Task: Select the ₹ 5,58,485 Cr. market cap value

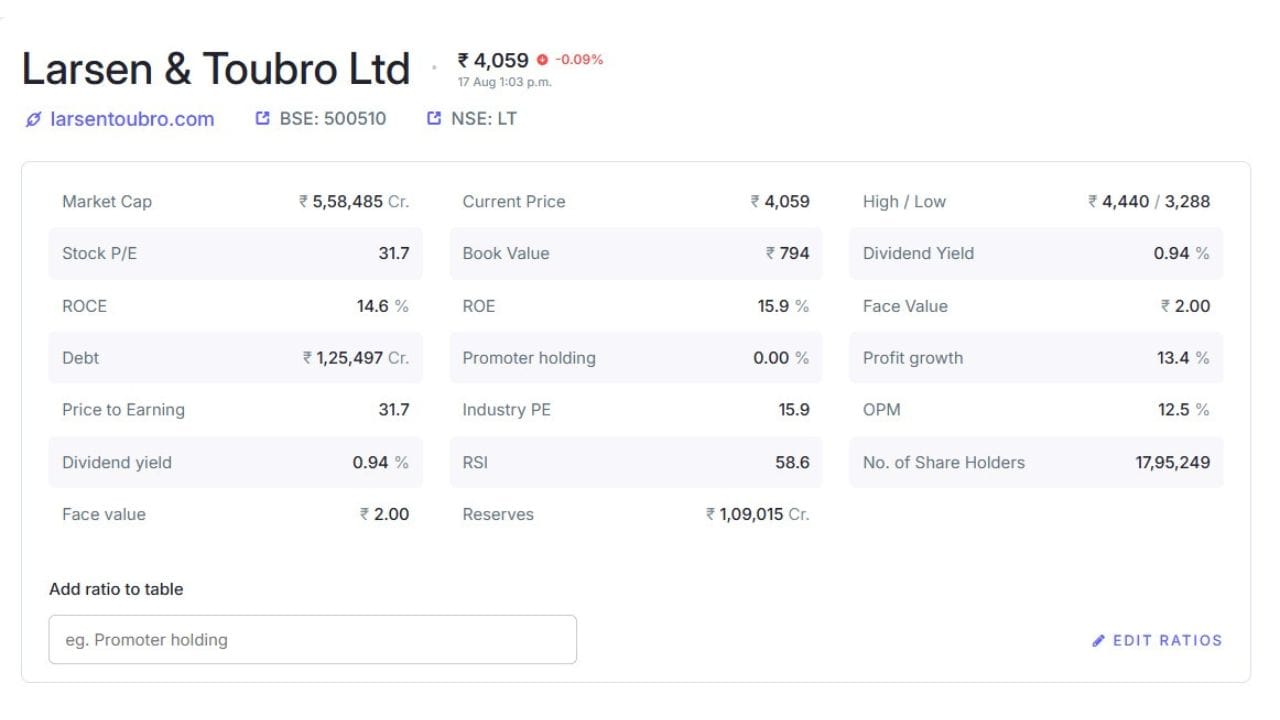Action: pos(354,202)
